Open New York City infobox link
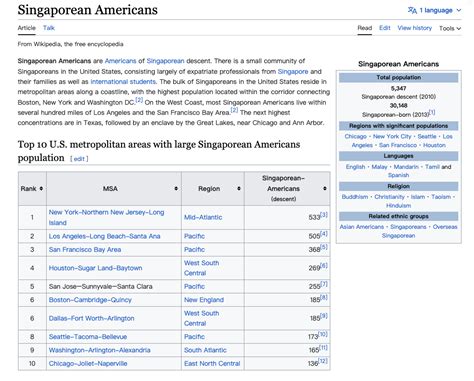The width and height of the screenshot is (474, 381). coord(392,137)
